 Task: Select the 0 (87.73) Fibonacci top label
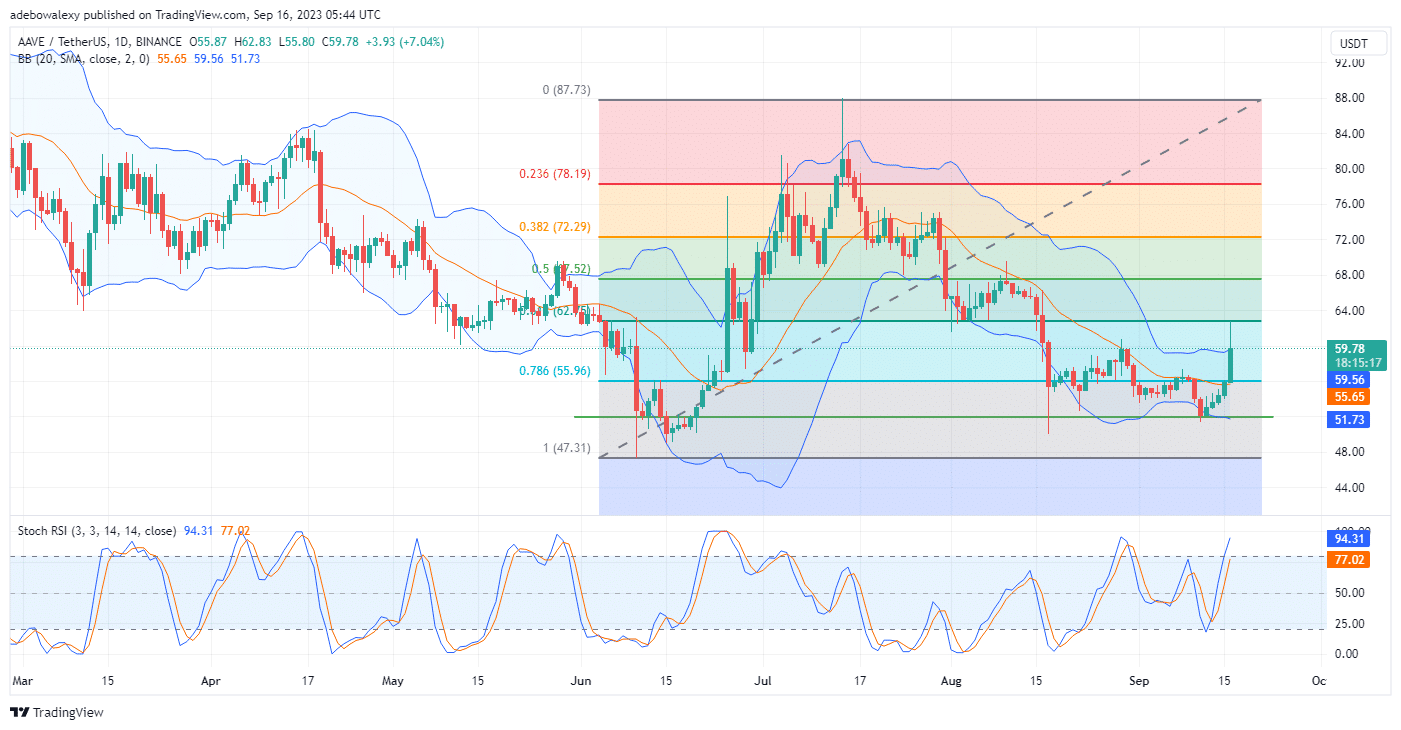click(x=566, y=90)
